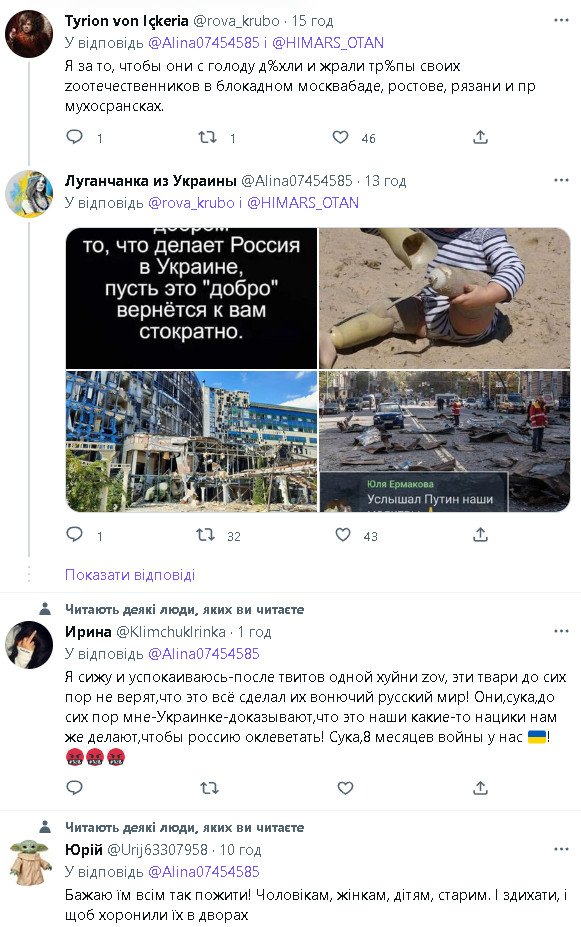This screenshot has width=581, height=927.
Task: Share the Луганчанка из Украины image tweet
Action: (481, 536)
